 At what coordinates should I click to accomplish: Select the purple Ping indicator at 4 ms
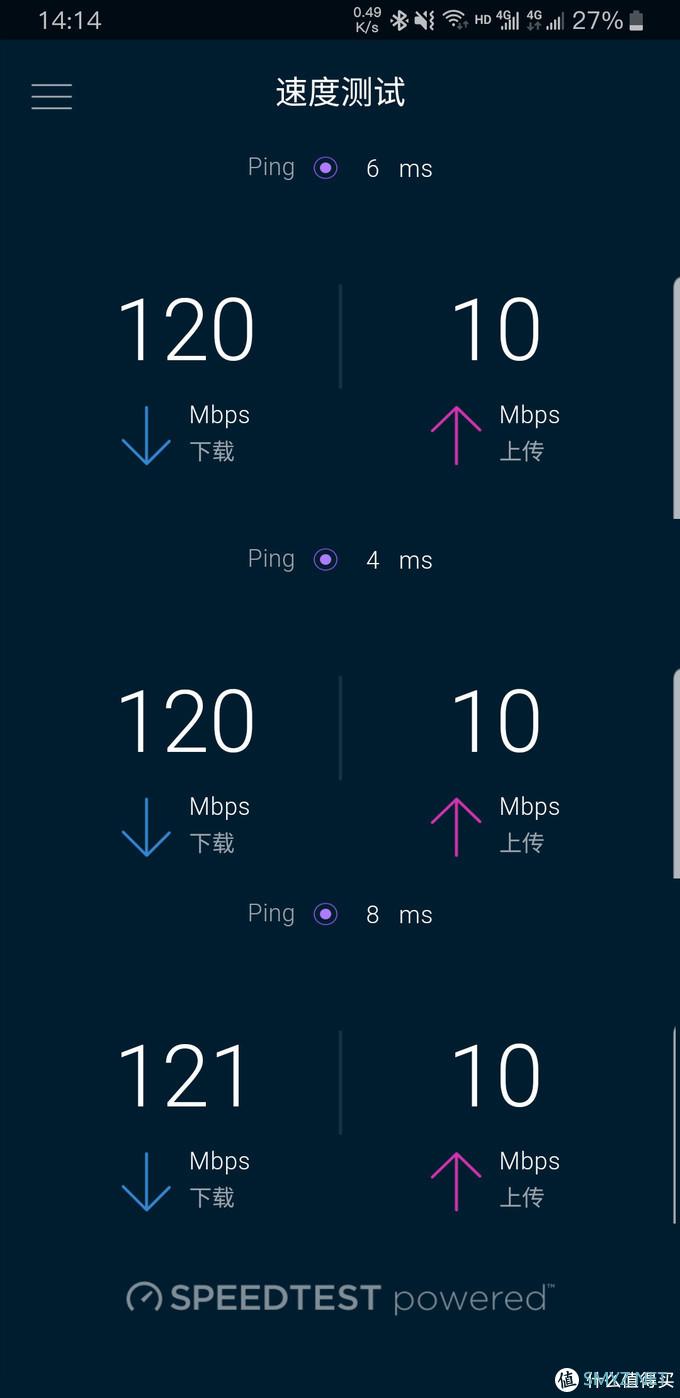[x=325, y=560]
